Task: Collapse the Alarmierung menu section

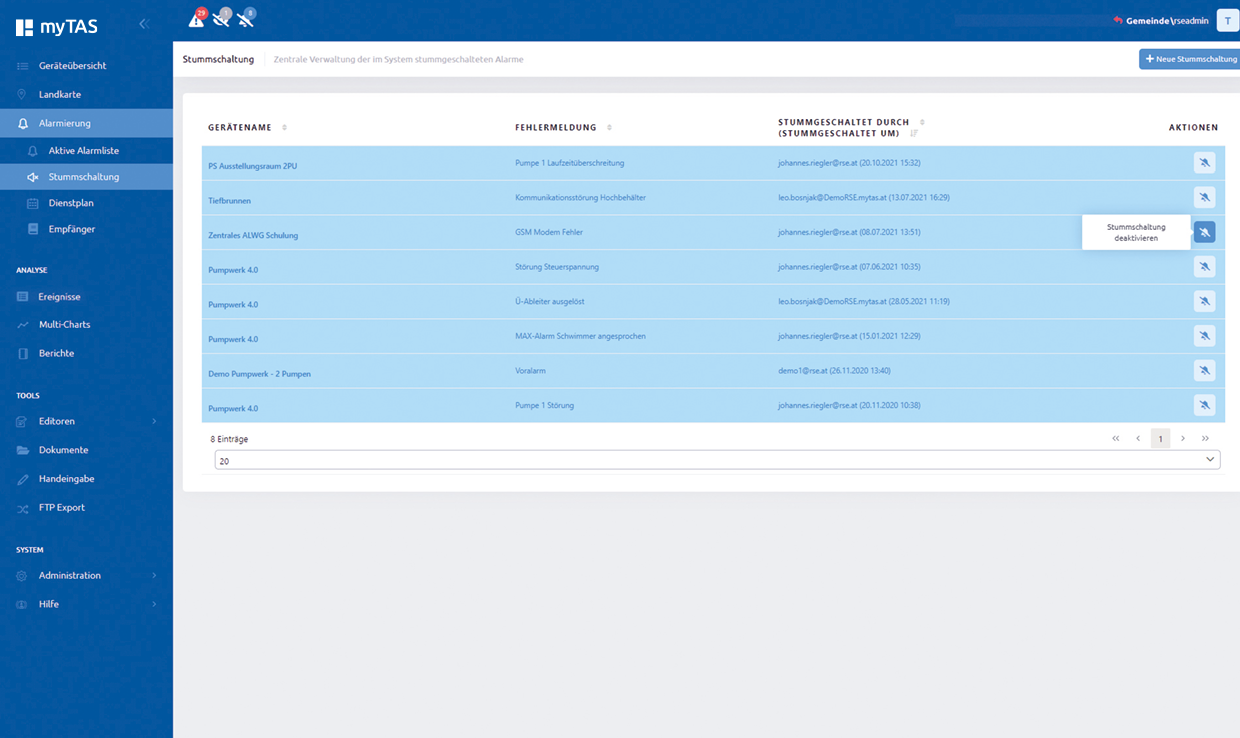Action: (86, 123)
